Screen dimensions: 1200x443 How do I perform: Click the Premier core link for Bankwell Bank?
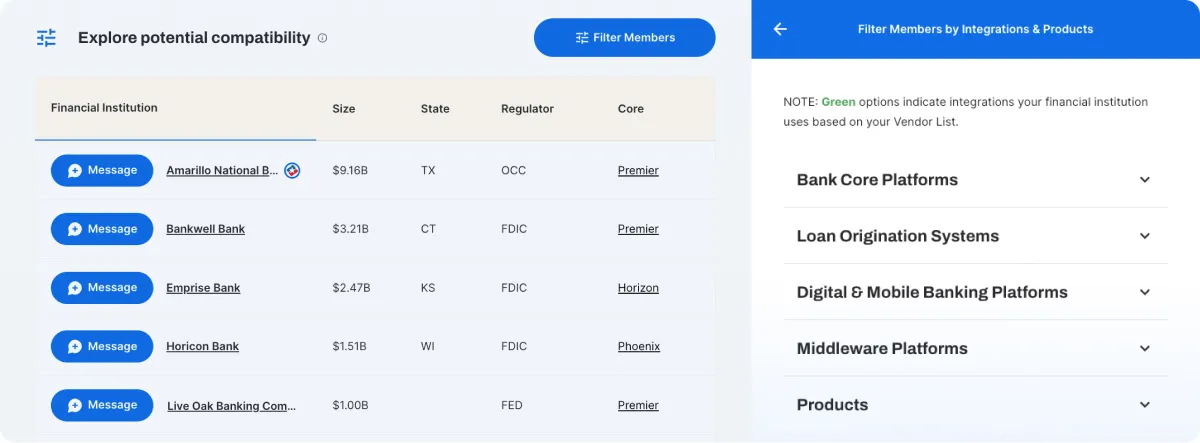click(x=638, y=229)
